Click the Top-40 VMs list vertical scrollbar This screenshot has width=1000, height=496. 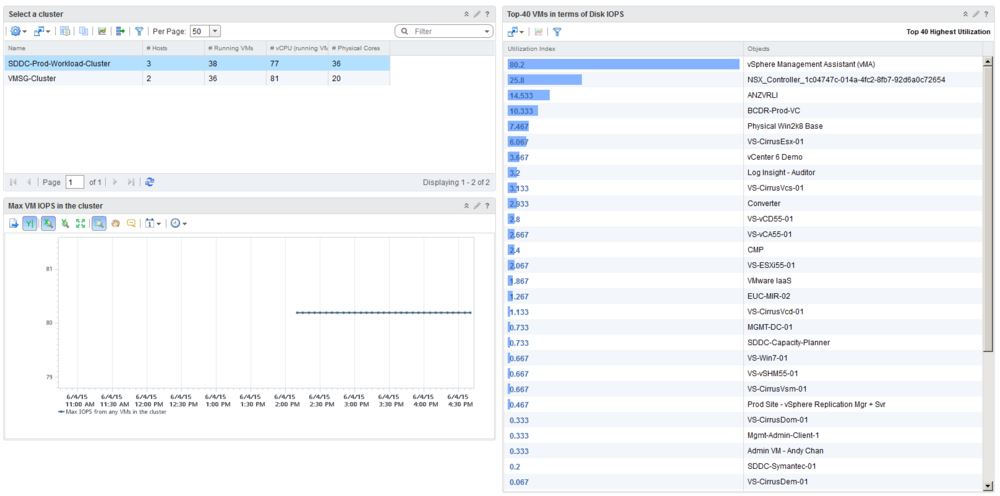tap(988, 200)
